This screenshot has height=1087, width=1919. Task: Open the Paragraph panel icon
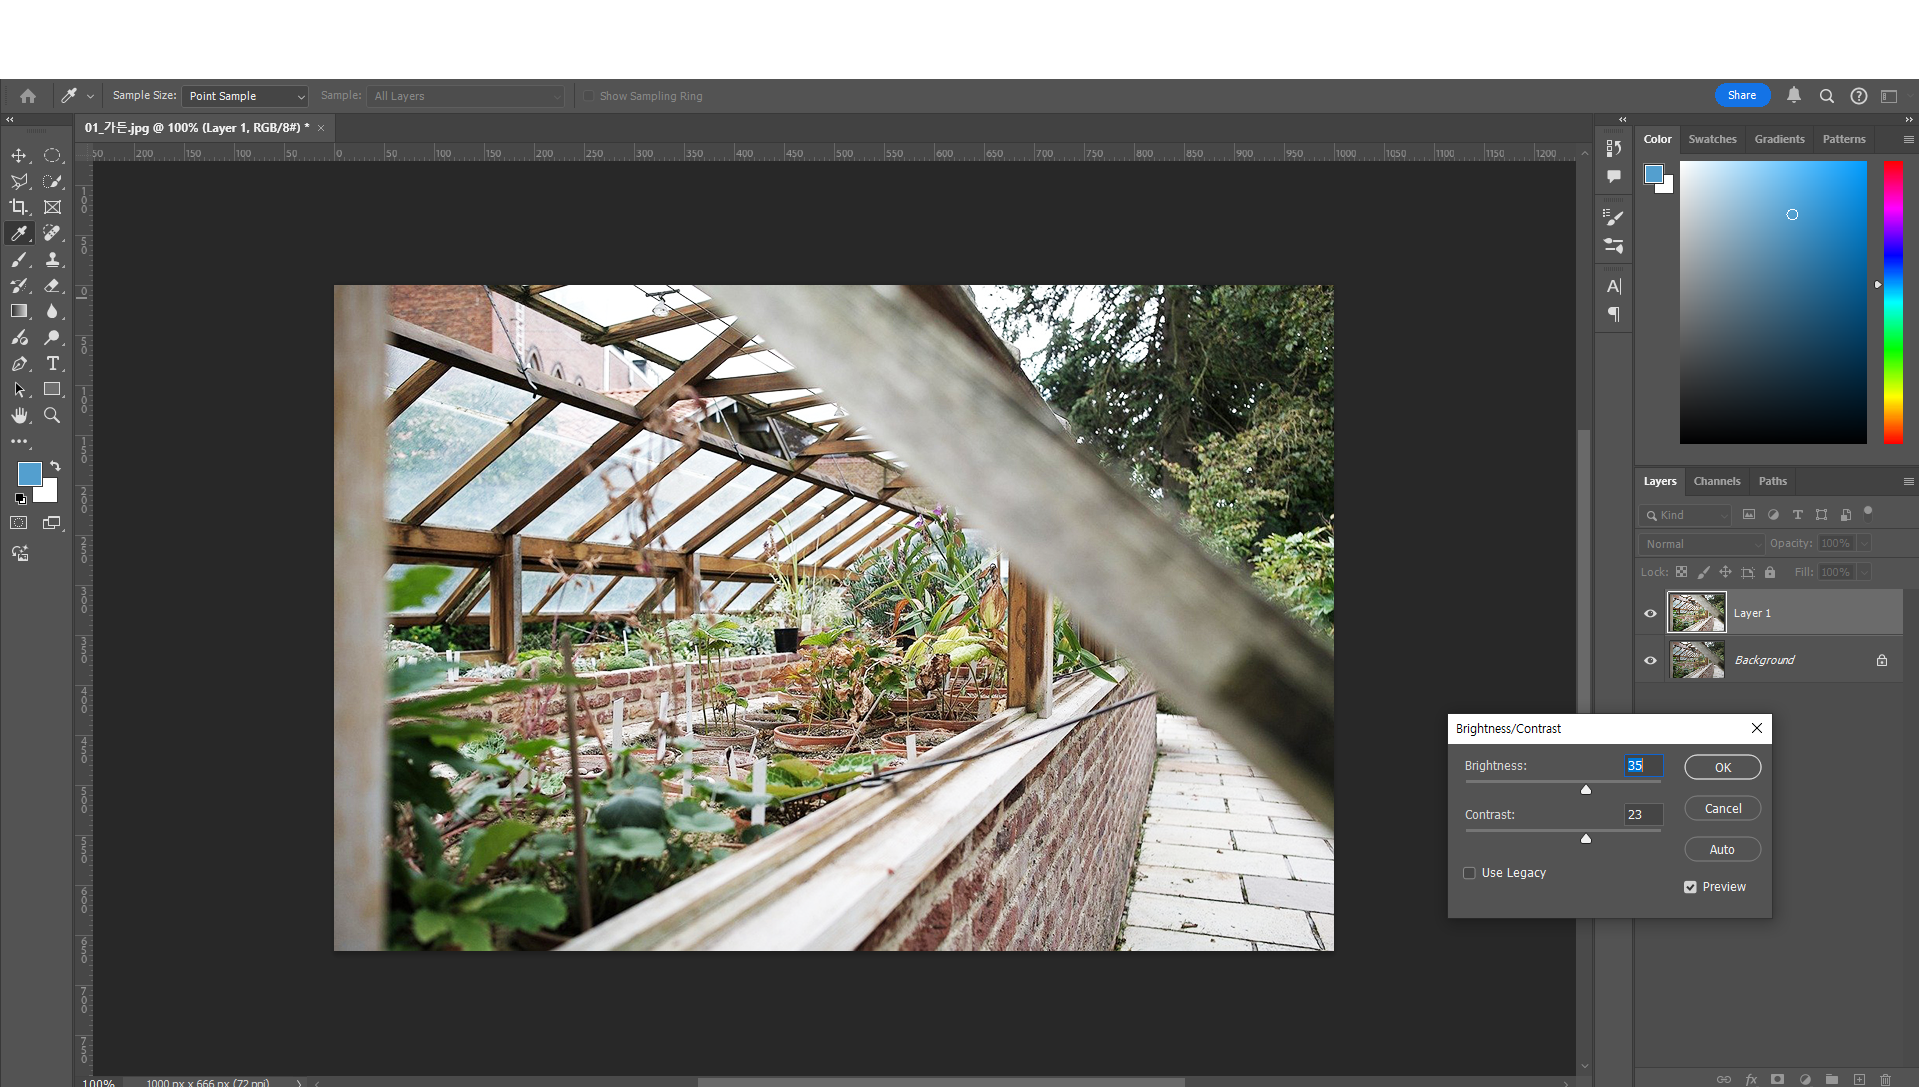(x=1613, y=314)
